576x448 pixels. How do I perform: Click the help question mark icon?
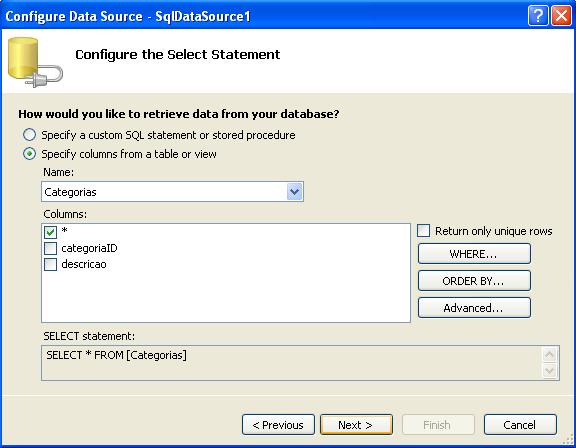coord(538,16)
